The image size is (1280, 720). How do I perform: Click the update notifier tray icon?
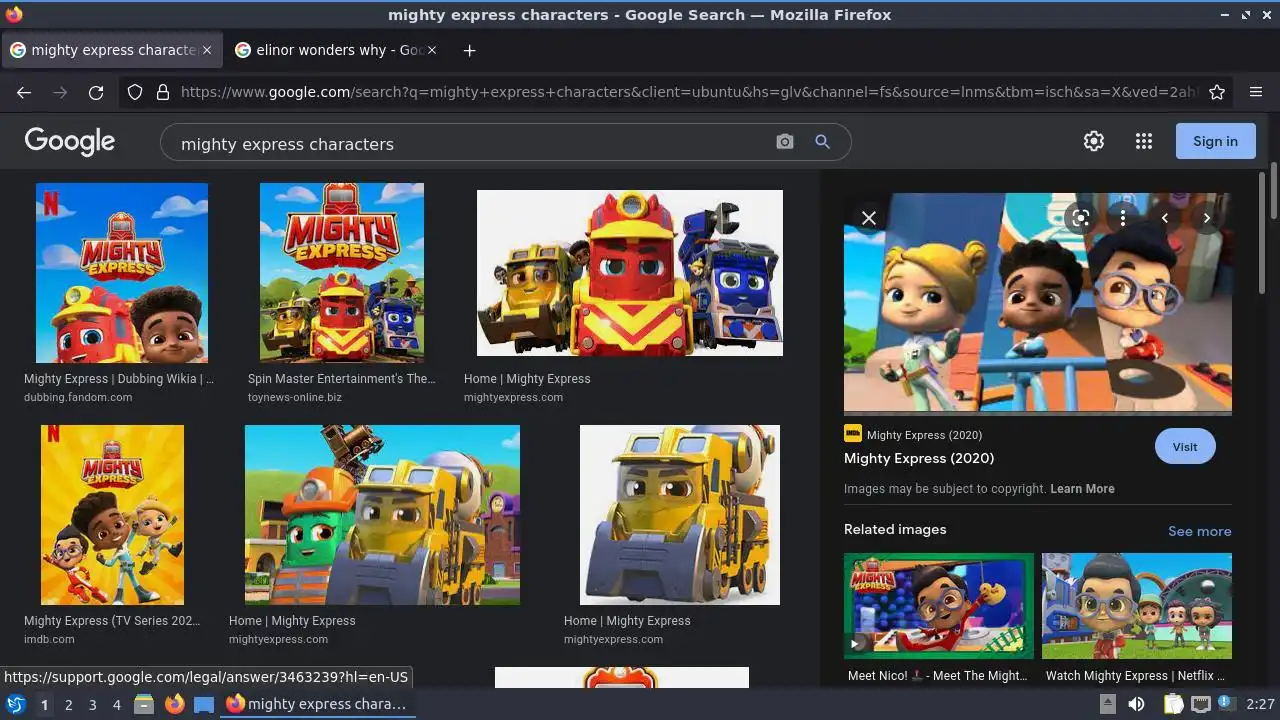[x=1226, y=704]
